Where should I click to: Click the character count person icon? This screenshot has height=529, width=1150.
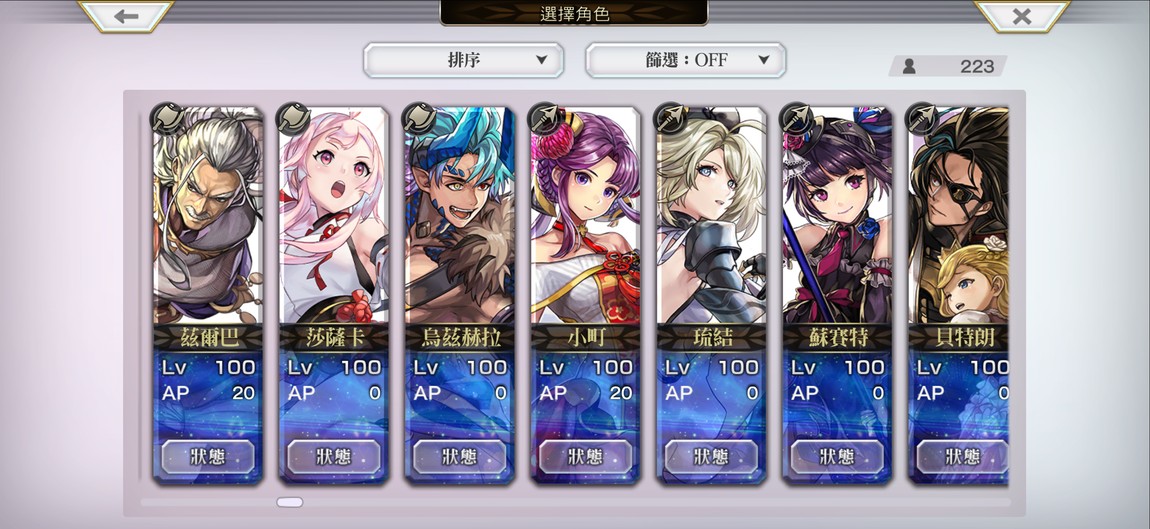[909, 66]
